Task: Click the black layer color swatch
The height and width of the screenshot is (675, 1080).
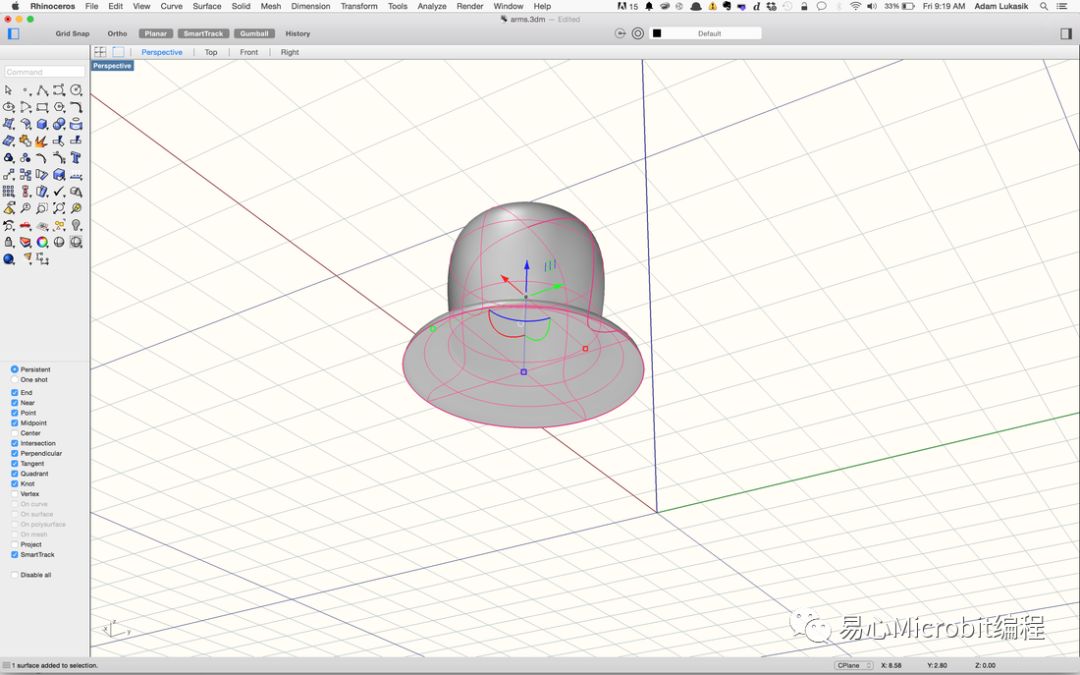Action: point(657,33)
